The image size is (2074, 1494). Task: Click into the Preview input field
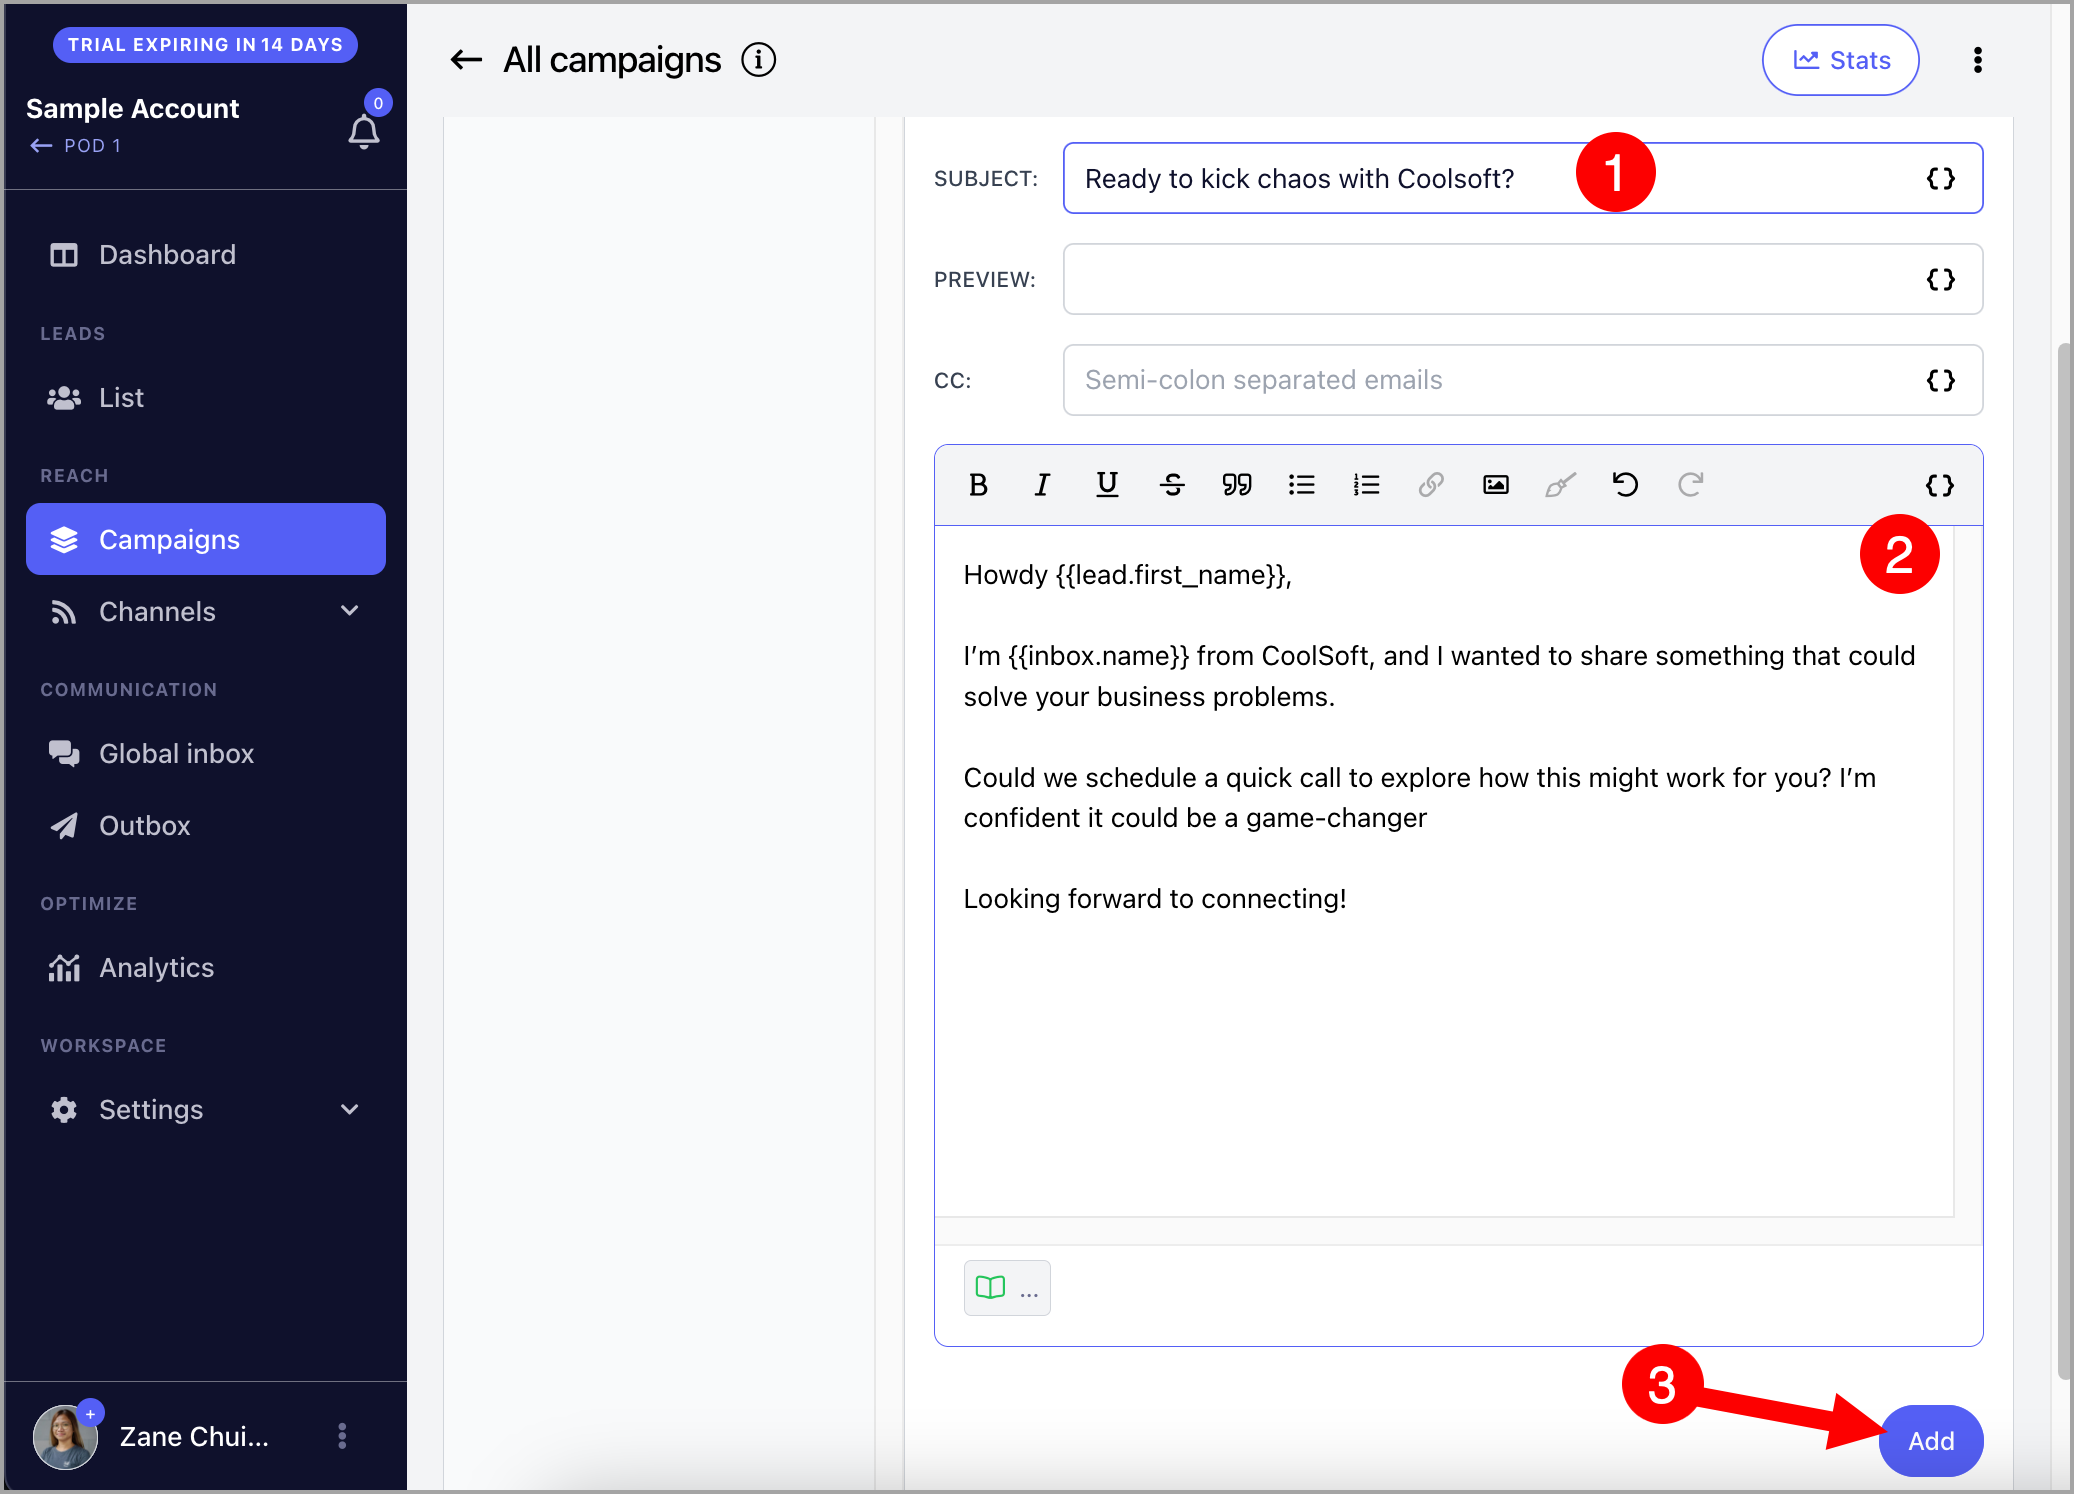[1522, 279]
